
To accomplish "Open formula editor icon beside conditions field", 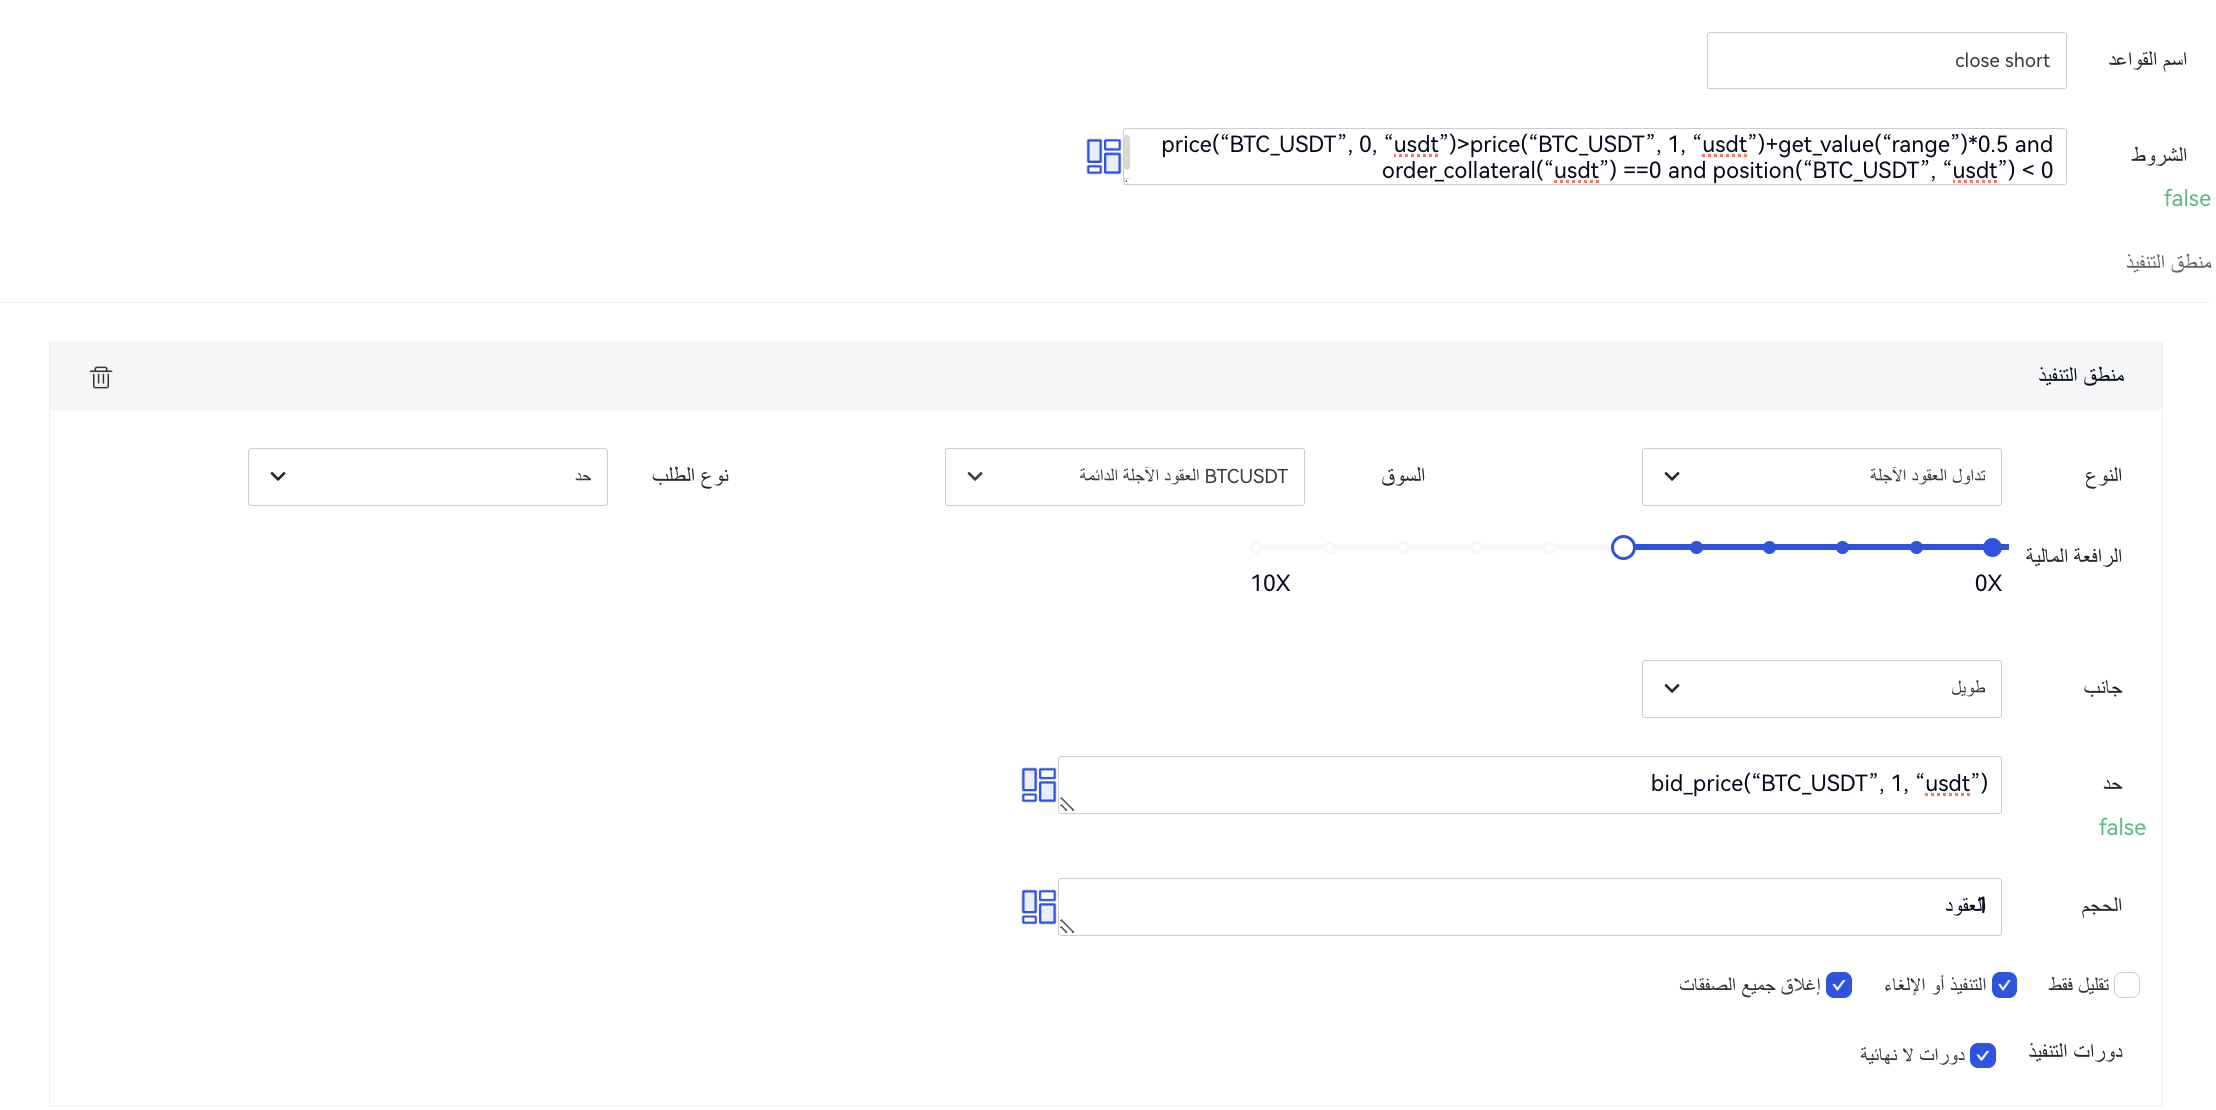I will click(1103, 156).
